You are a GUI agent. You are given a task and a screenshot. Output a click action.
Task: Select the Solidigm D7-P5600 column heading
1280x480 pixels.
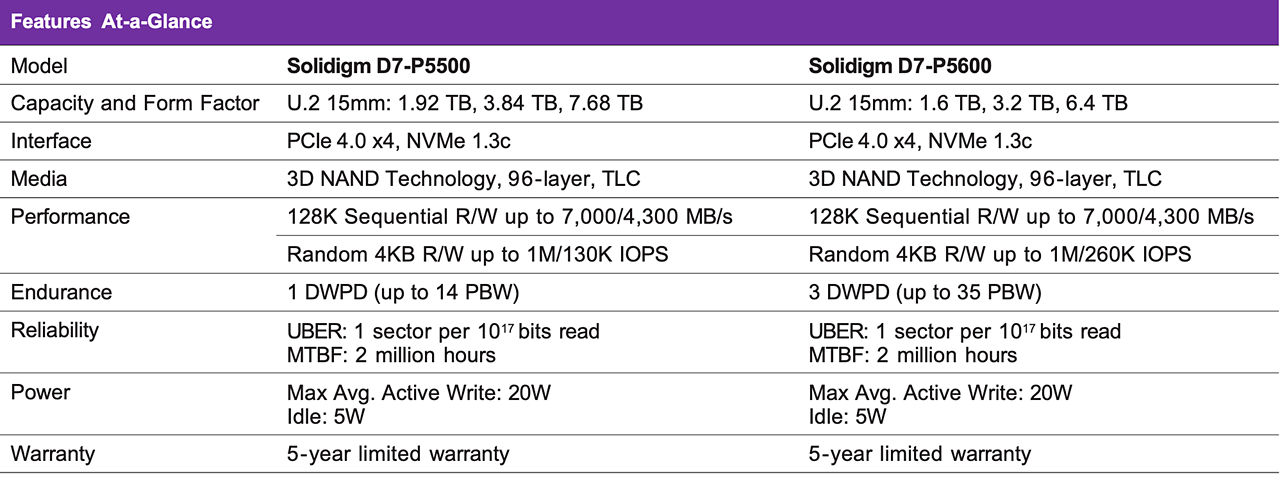pos(901,67)
